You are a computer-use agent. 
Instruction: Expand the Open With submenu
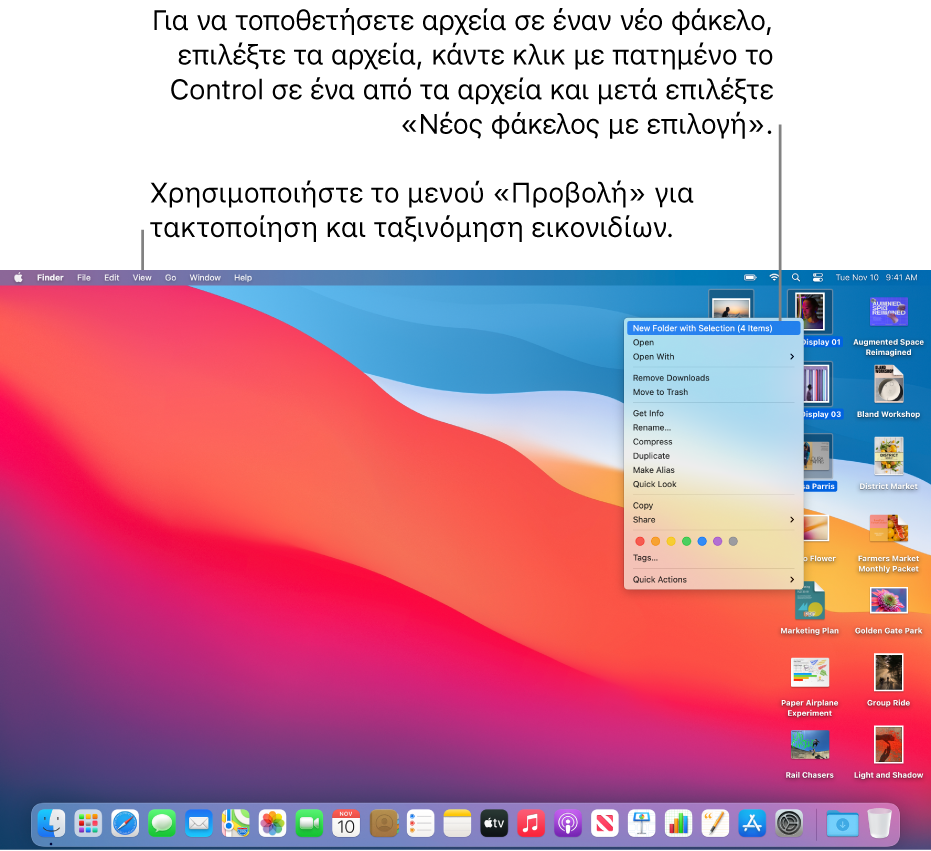tap(713, 357)
